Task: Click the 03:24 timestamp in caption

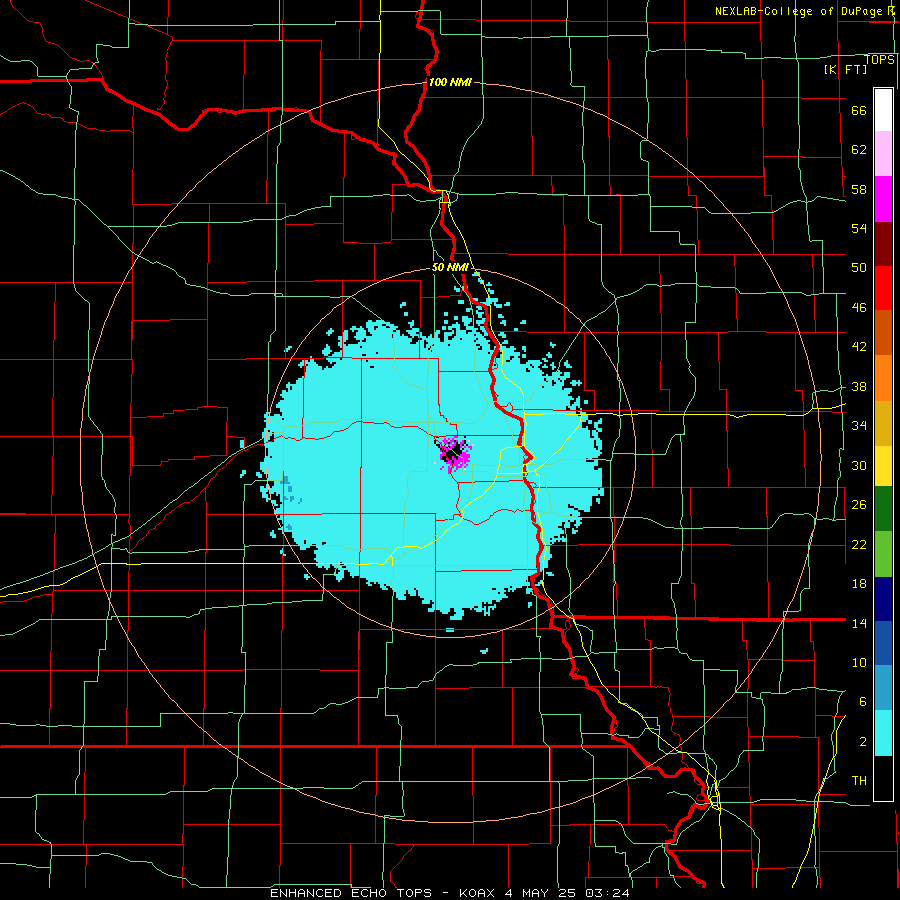Action: pos(607,893)
